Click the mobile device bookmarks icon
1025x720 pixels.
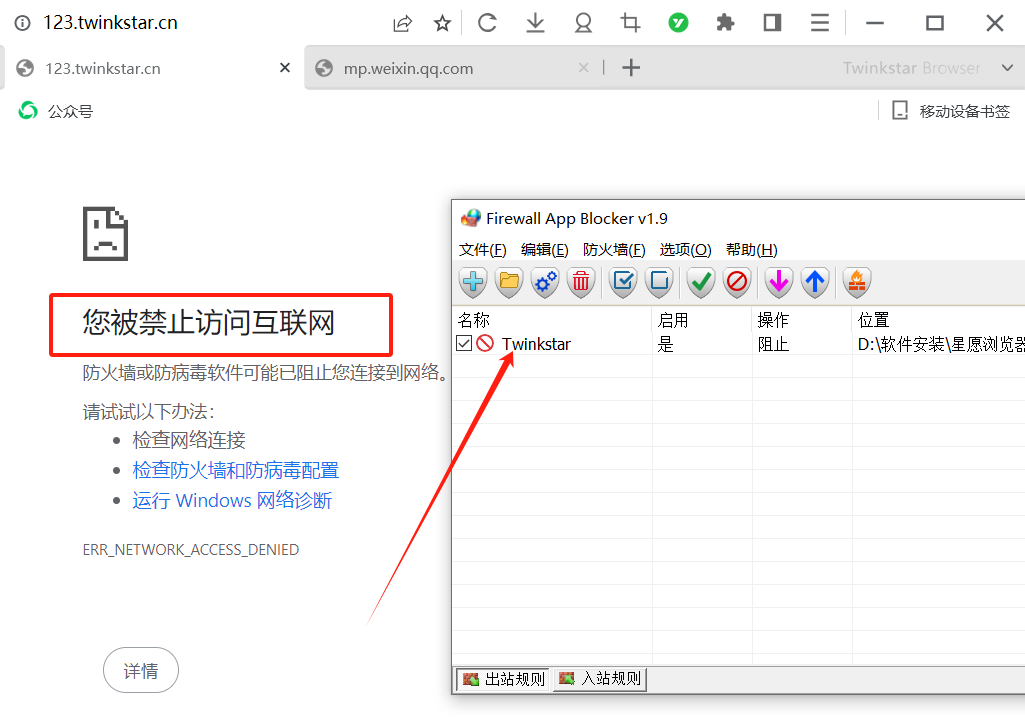900,111
